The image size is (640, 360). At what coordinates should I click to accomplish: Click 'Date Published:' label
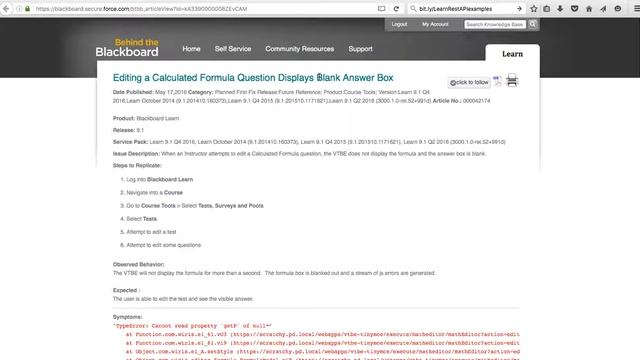point(133,92)
